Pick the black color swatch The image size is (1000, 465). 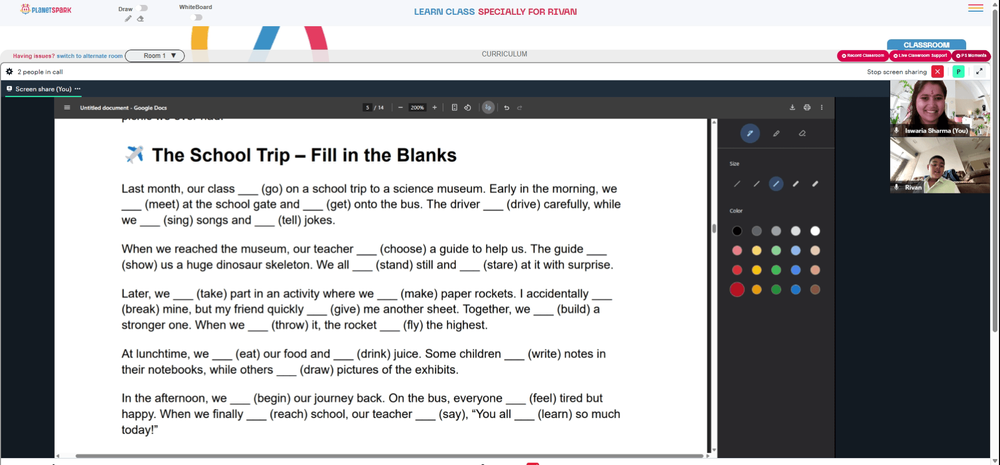click(x=737, y=231)
